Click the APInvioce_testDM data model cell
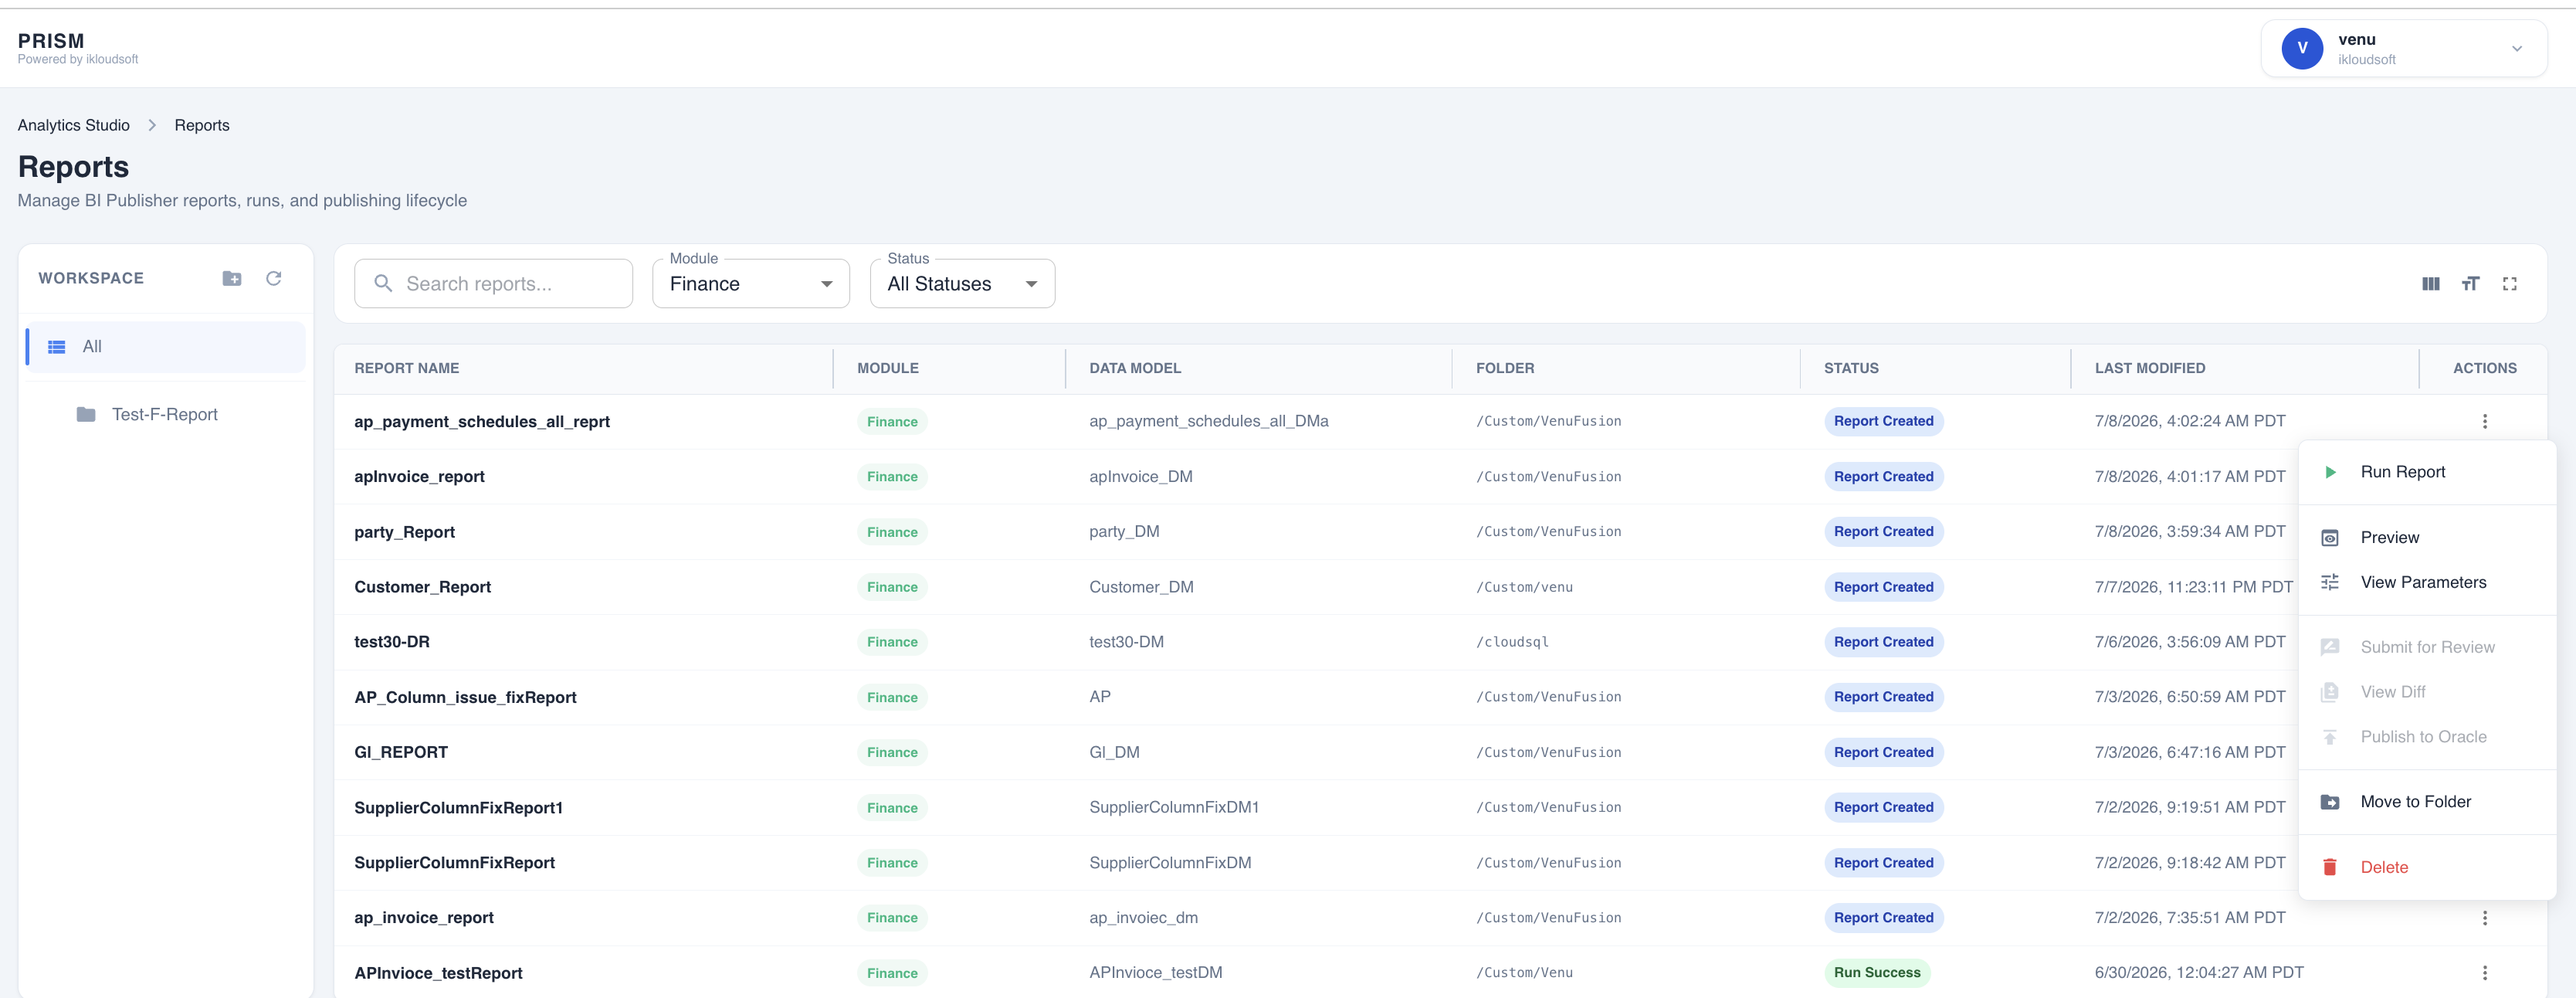The image size is (2576, 998). click(1155, 973)
